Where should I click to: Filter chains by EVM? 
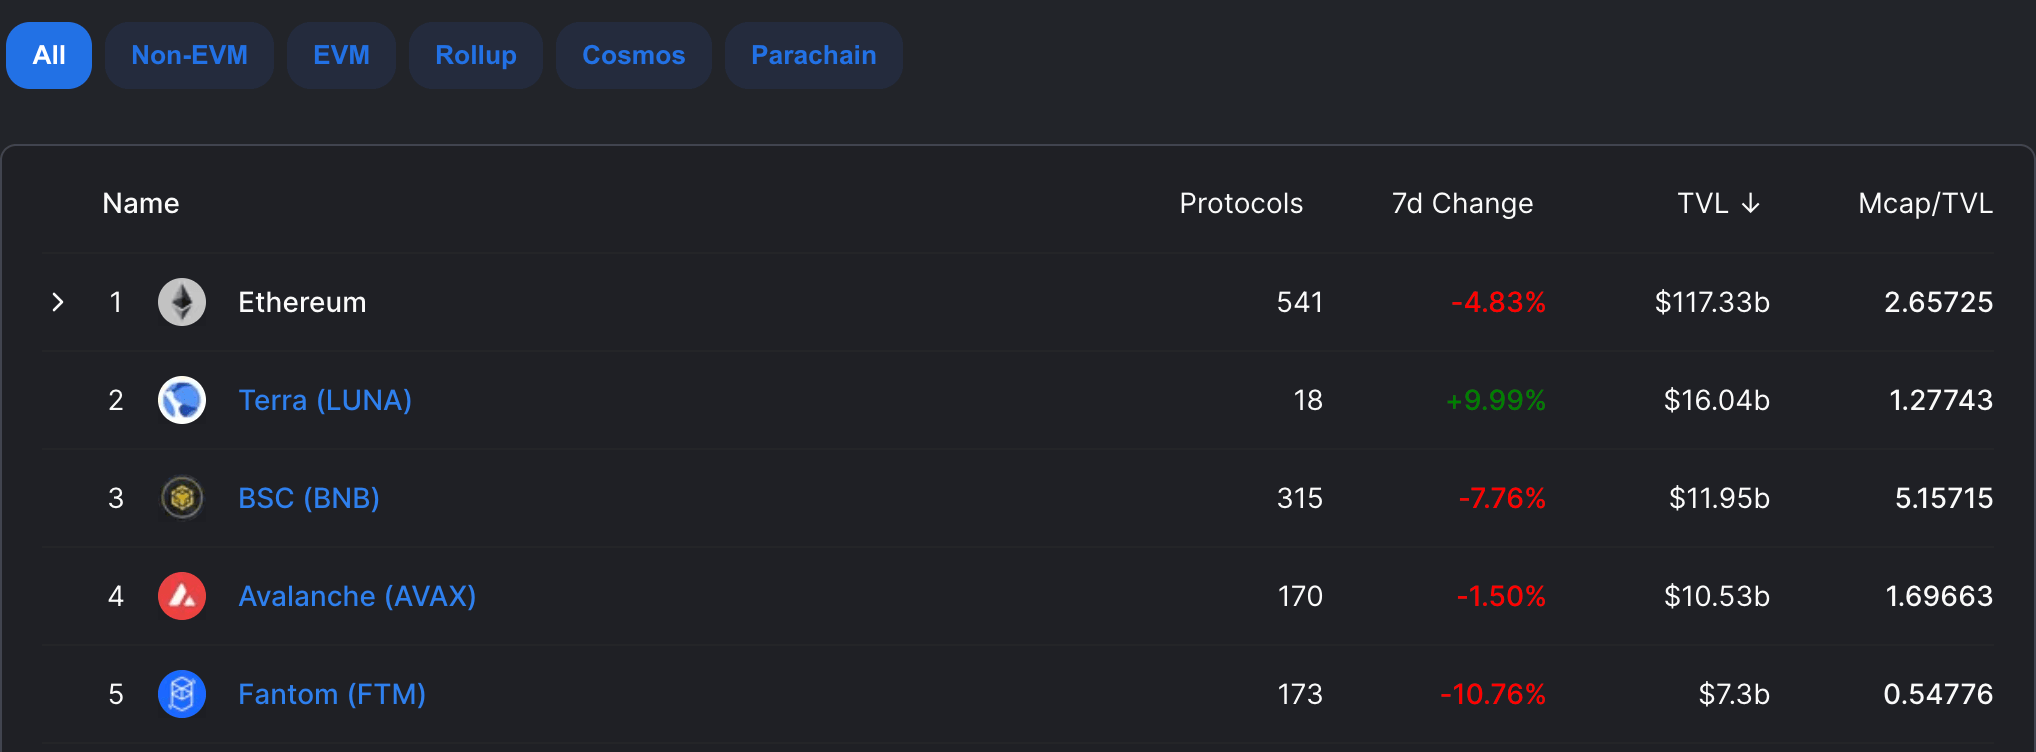(x=341, y=56)
